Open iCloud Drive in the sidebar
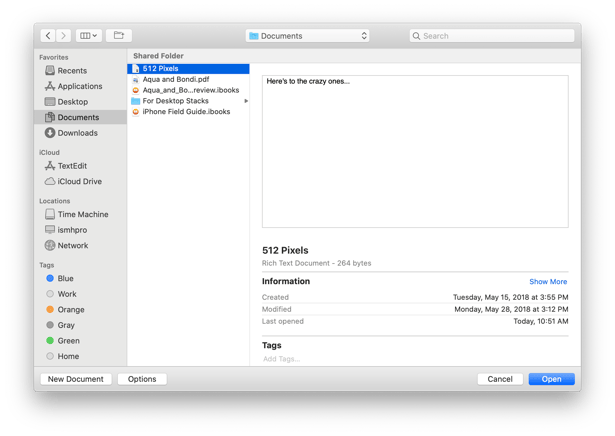The width and height of the screenshot is (615, 436). click(80, 182)
